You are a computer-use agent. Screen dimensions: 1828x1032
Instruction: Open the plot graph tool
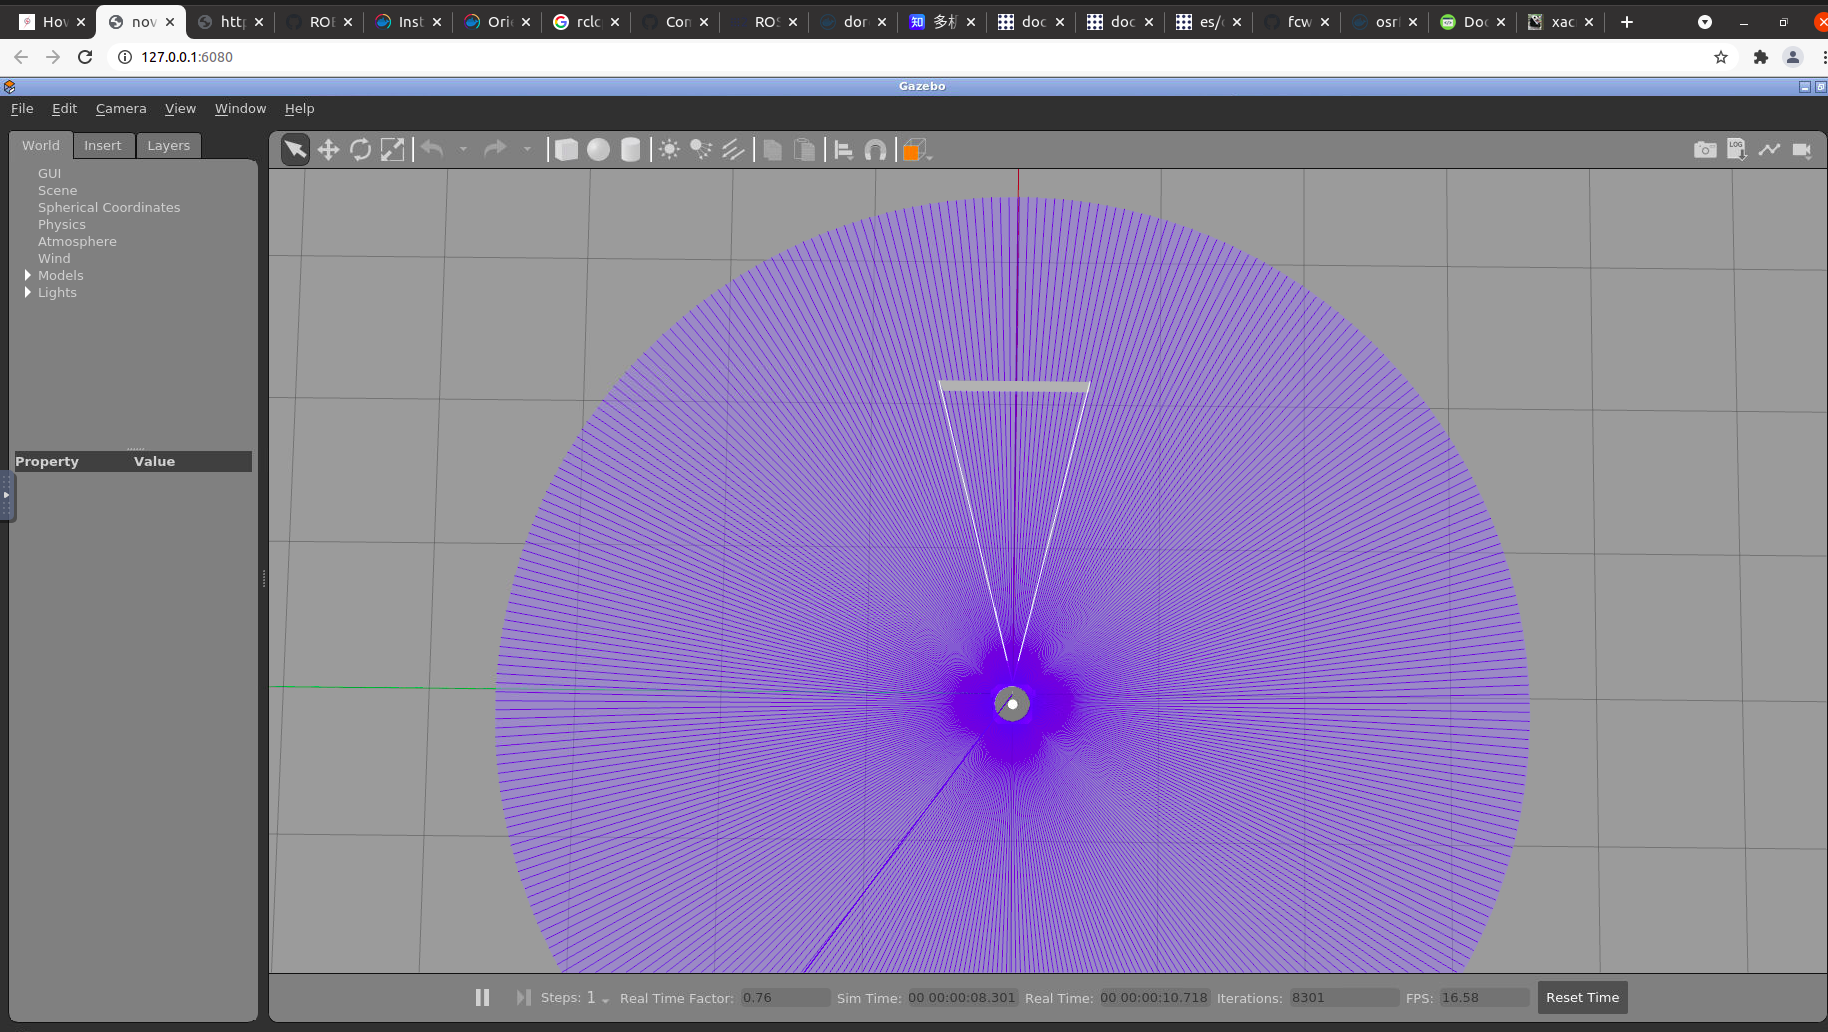[x=1769, y=150]
